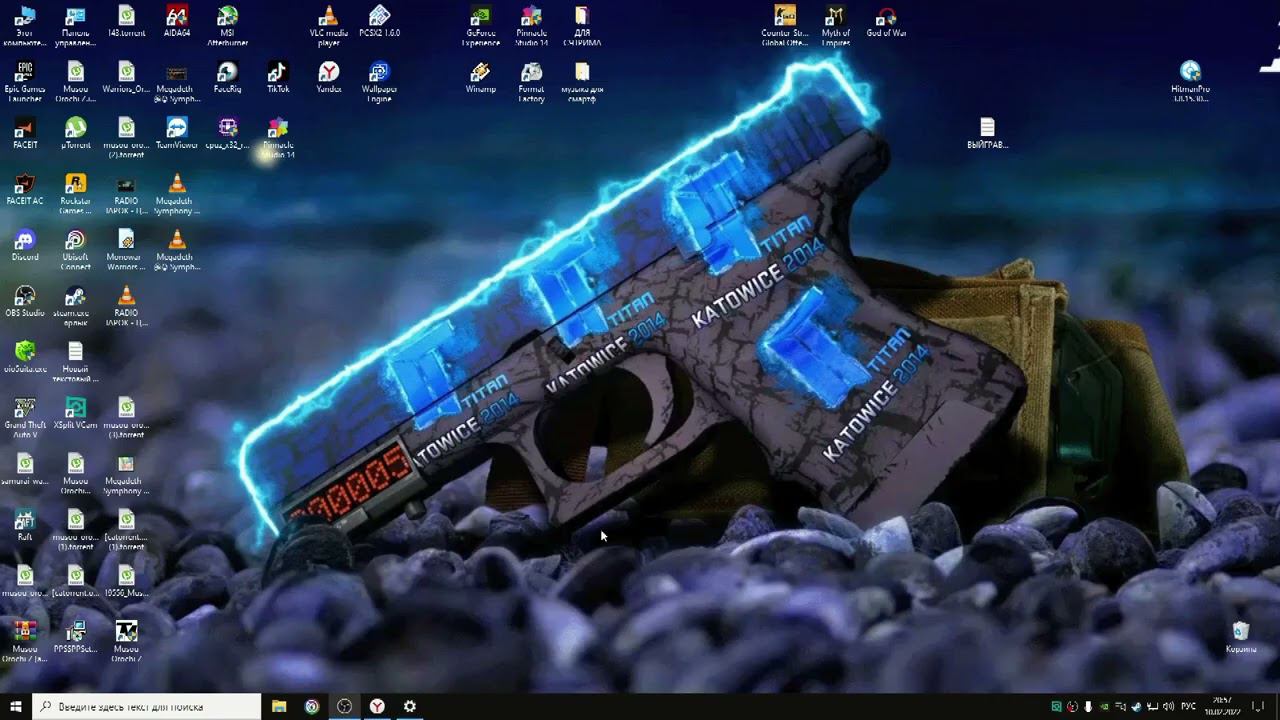Focus the taskbar search box

tap(147, 706)
